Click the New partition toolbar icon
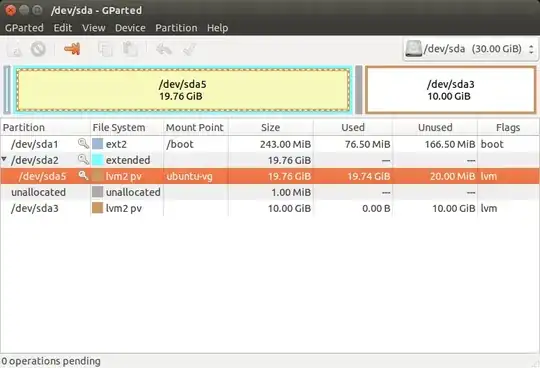This screenshot has height=368, width=540. tap(14, 50)
